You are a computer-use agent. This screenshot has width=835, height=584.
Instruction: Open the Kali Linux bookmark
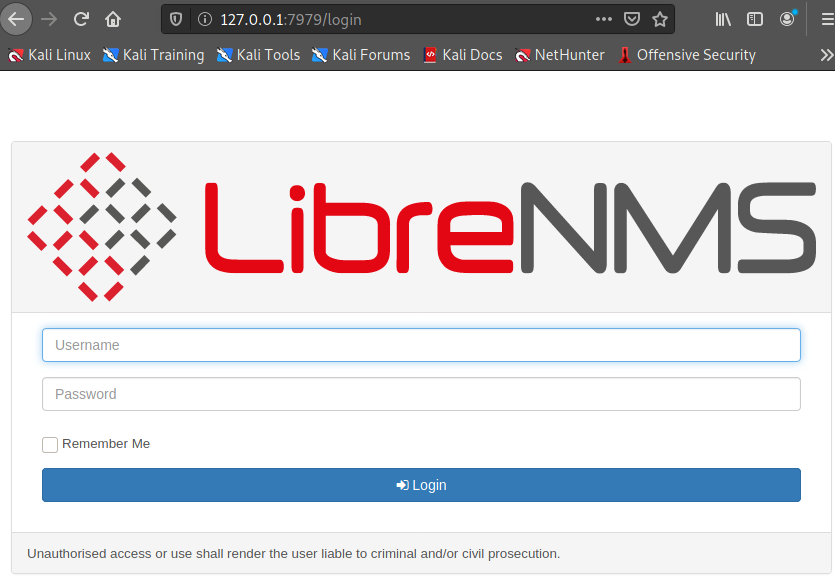[x=50, y=55]
